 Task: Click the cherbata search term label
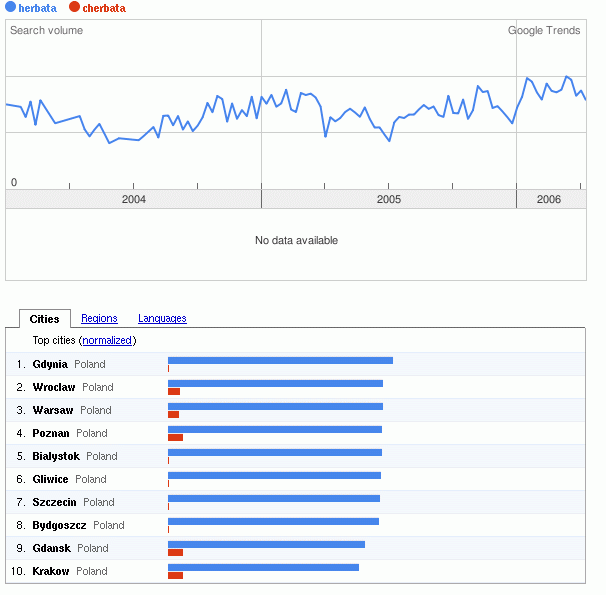pos(104,8)
